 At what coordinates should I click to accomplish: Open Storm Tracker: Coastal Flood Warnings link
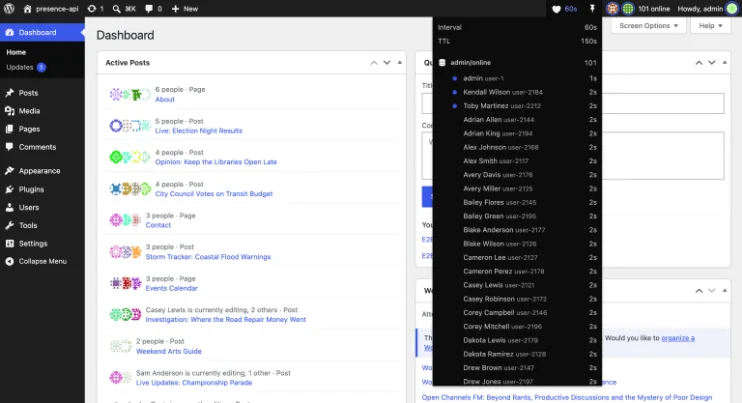pyautogui.click(x=208, y=256)
